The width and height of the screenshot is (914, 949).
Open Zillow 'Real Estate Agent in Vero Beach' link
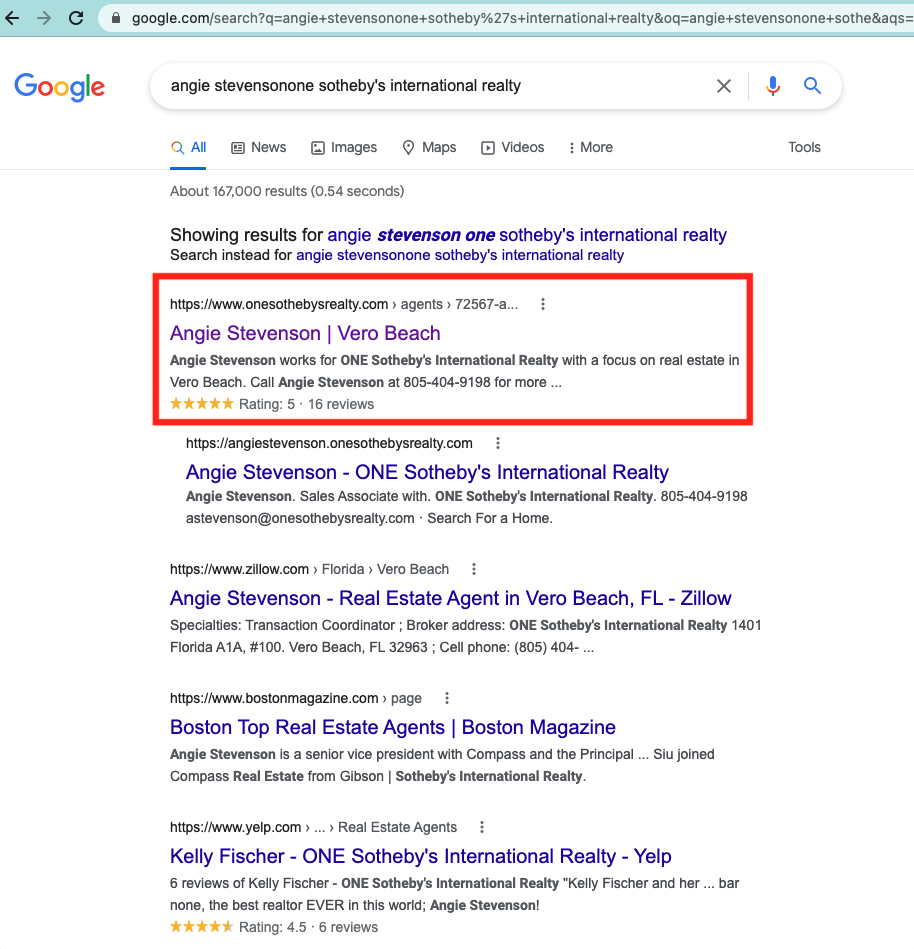(450, 599)
